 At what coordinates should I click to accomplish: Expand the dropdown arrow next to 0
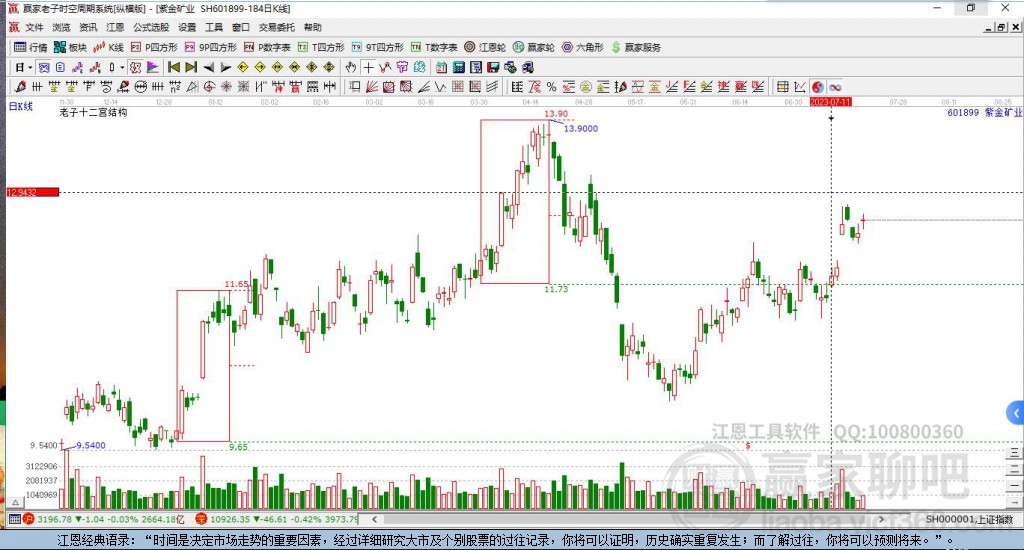[x=122, y=67]
